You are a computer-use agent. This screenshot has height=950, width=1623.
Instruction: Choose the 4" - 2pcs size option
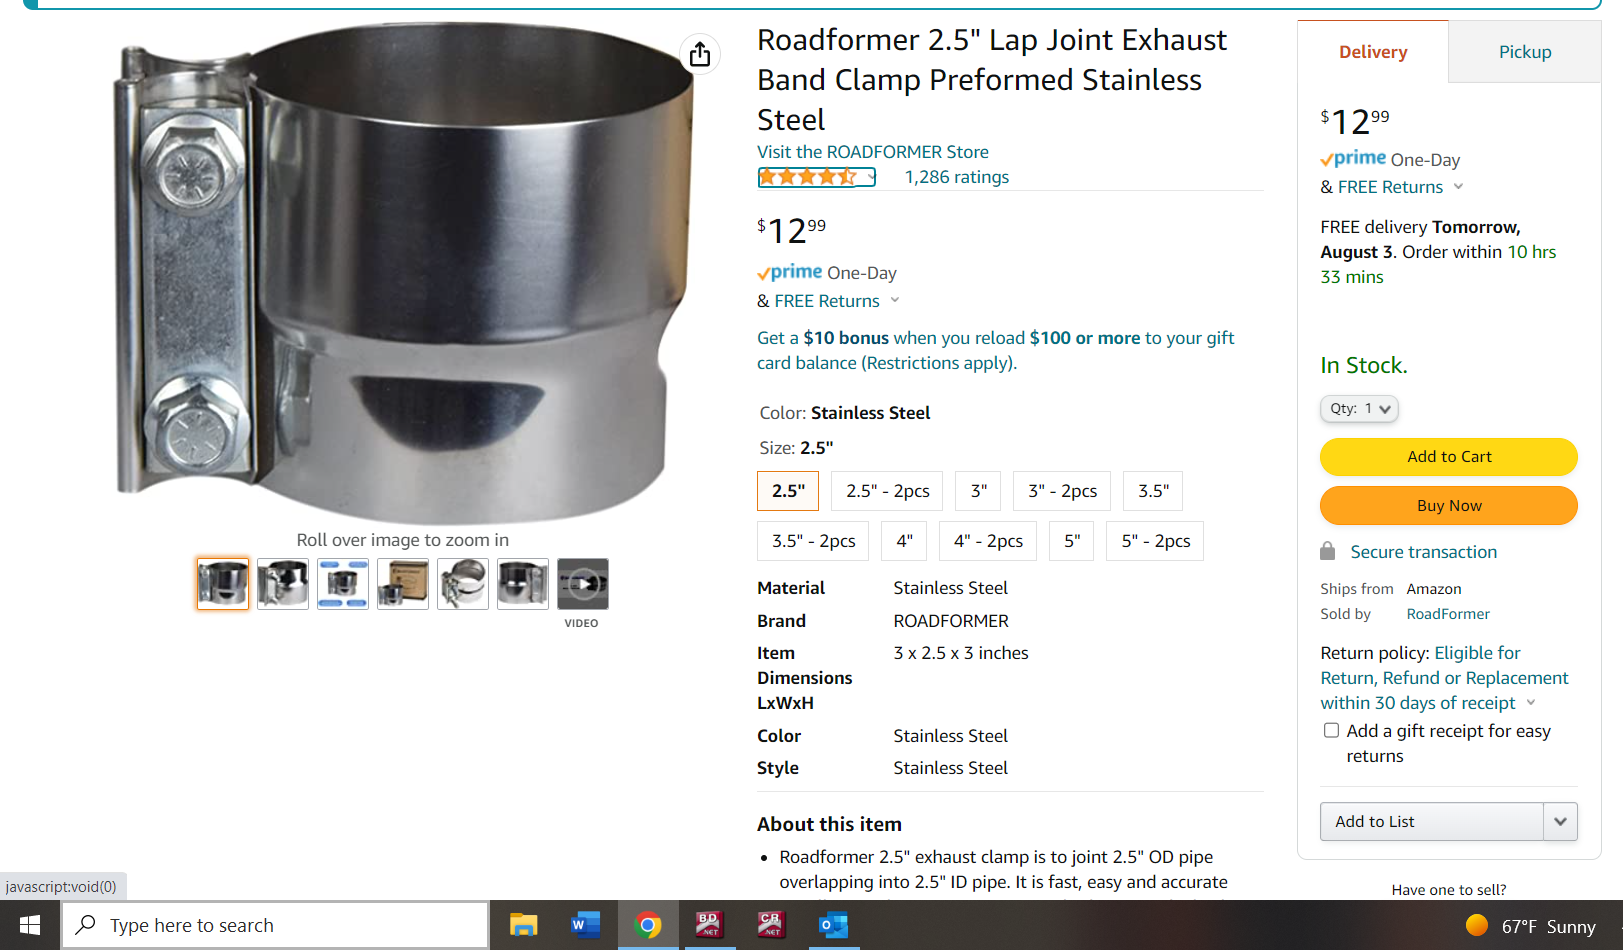[988, 541]
